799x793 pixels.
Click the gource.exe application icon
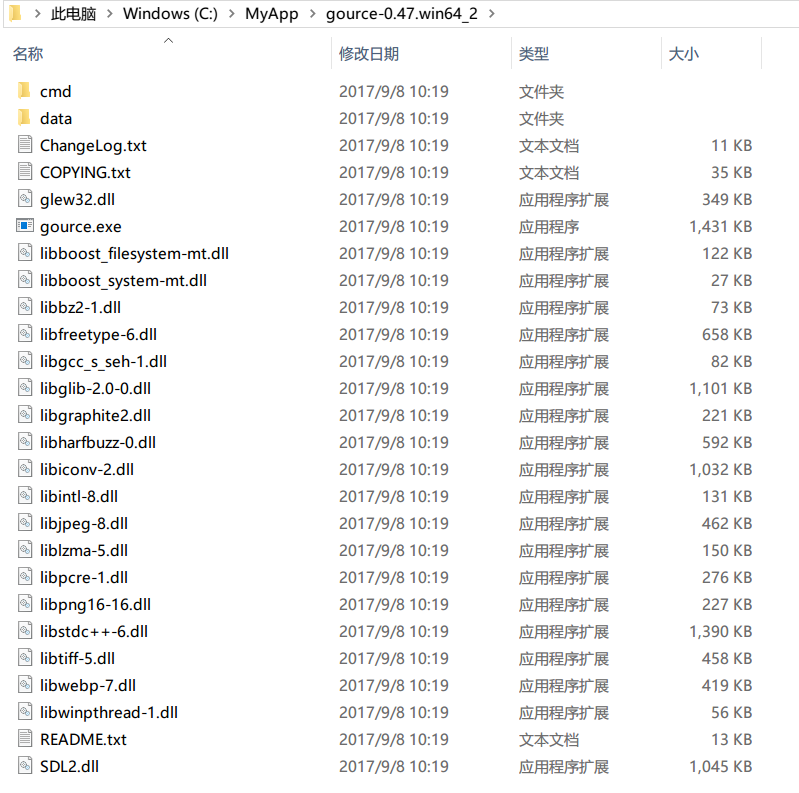tap(25, 226)
